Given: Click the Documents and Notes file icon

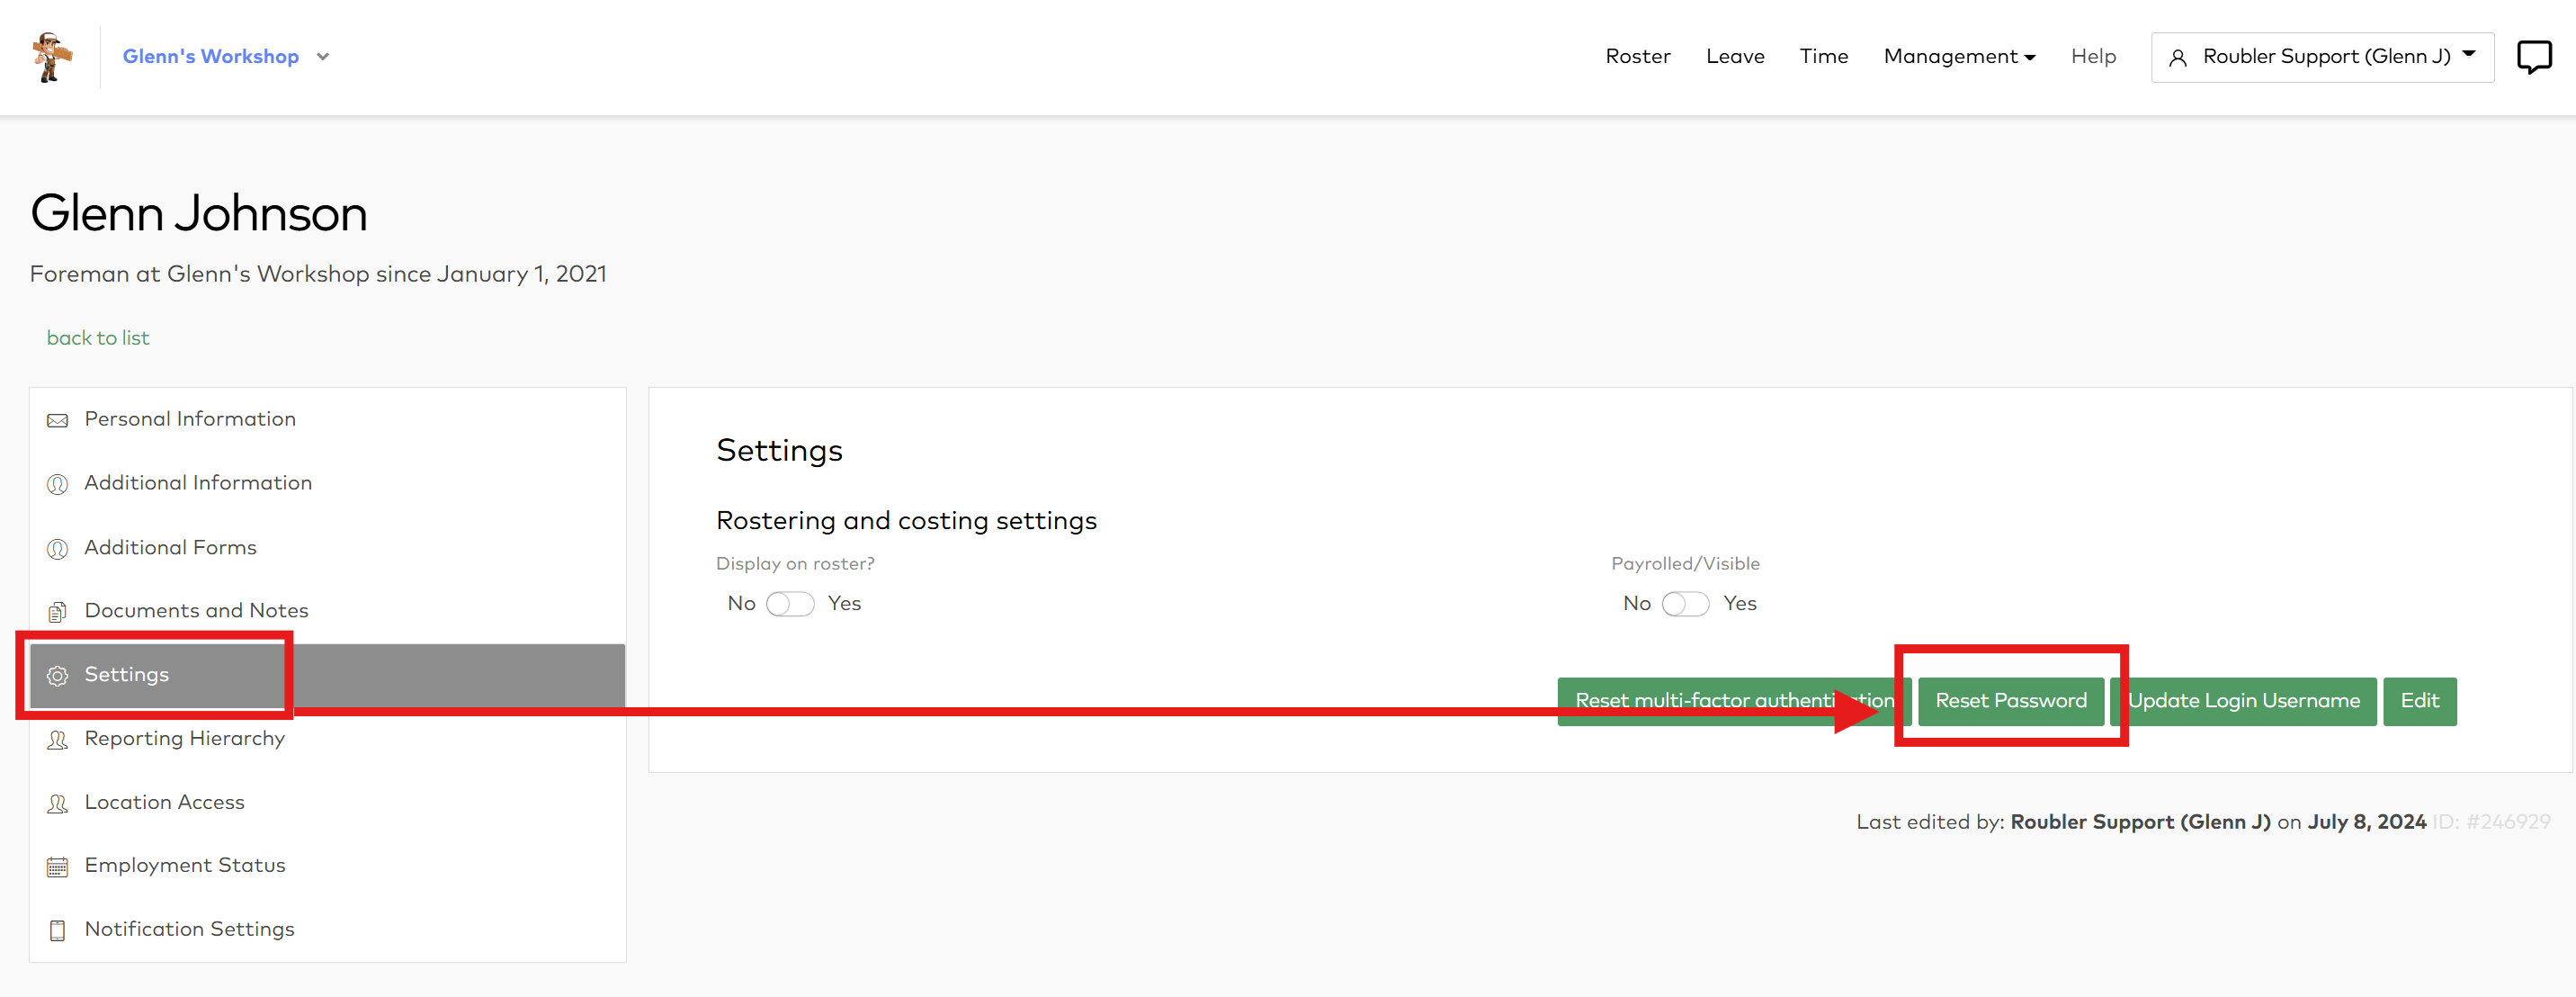Looking at the screenshot, I should (57, 611).
